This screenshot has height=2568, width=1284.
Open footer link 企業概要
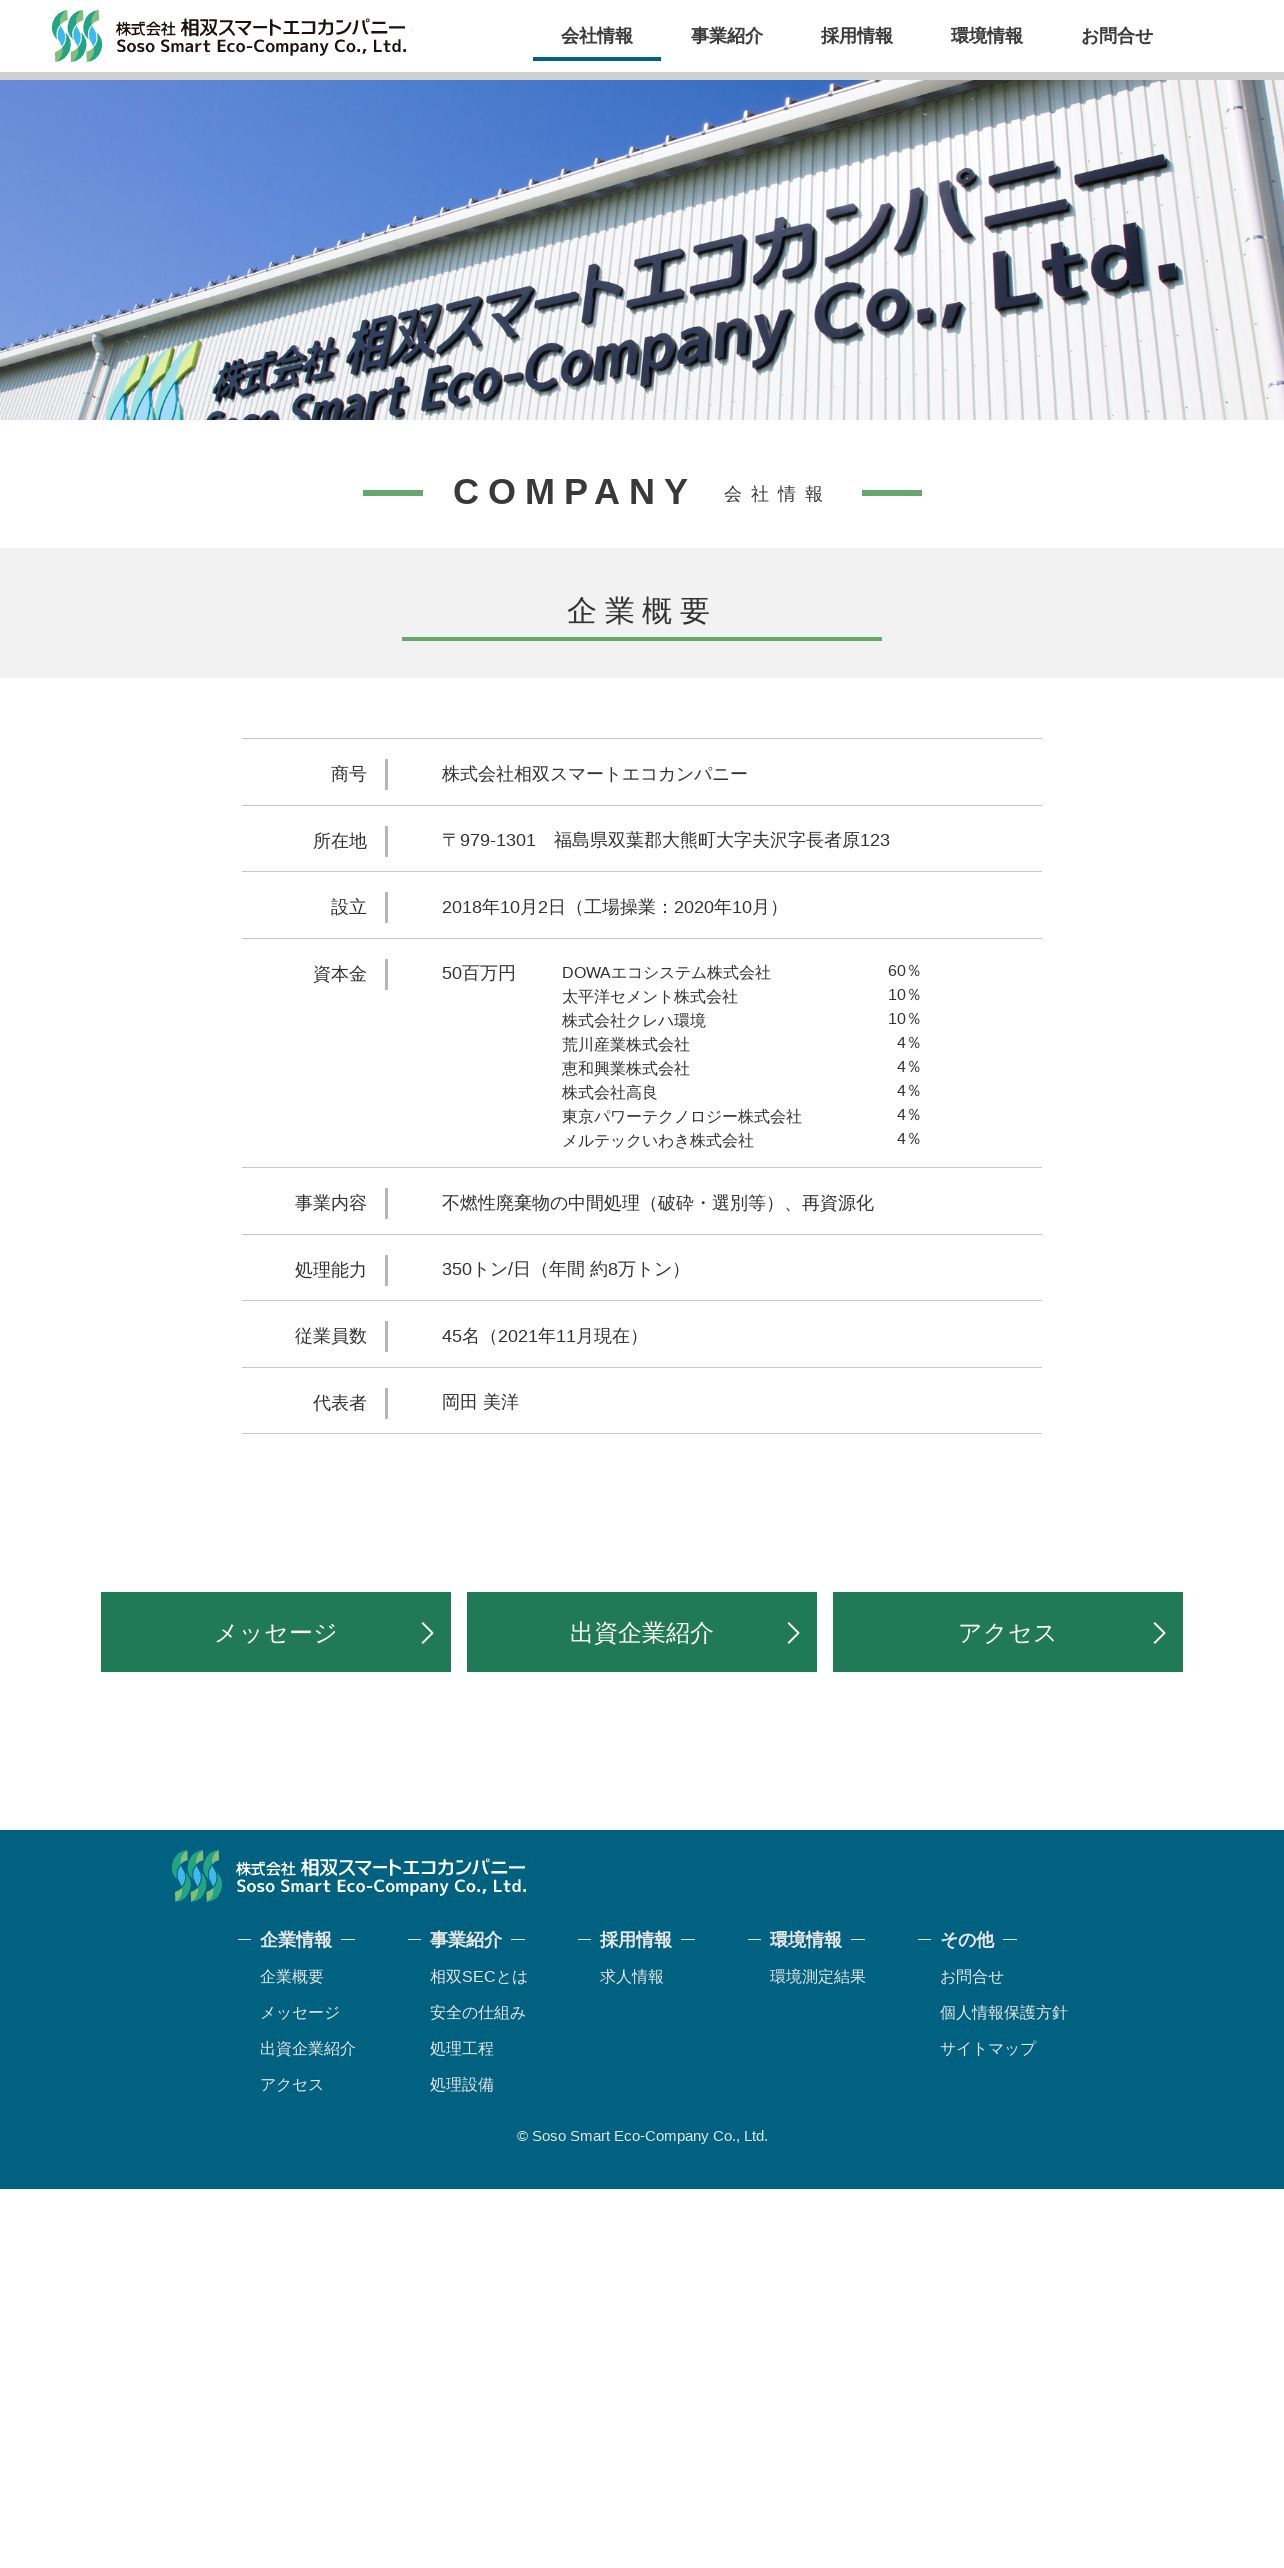[292, 1977]
